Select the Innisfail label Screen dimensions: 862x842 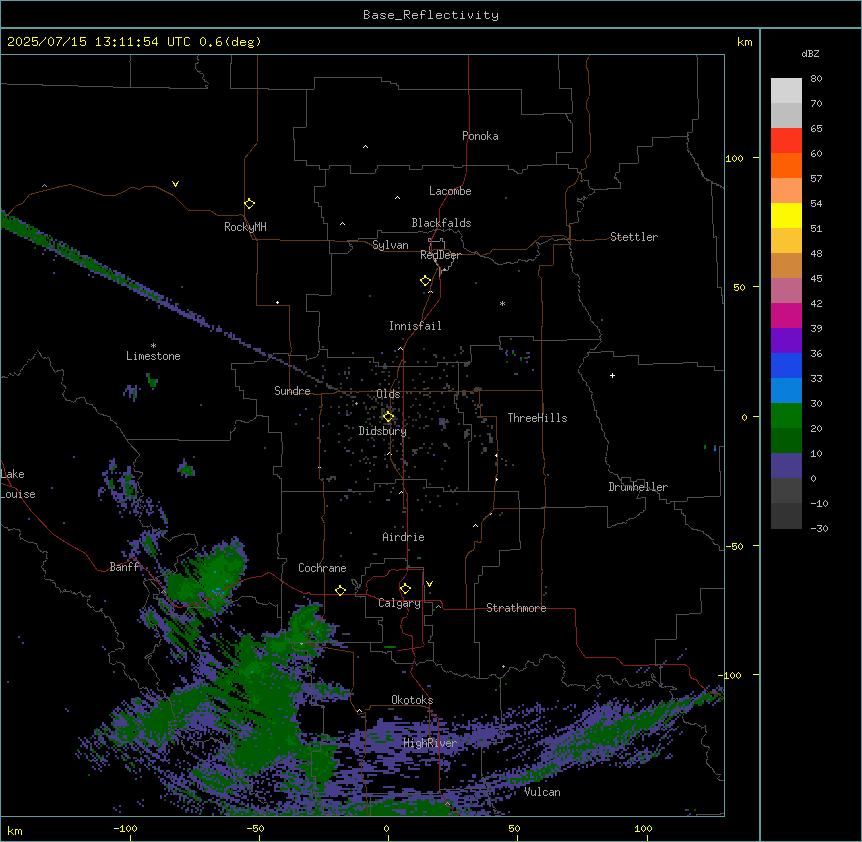[415, 326]
